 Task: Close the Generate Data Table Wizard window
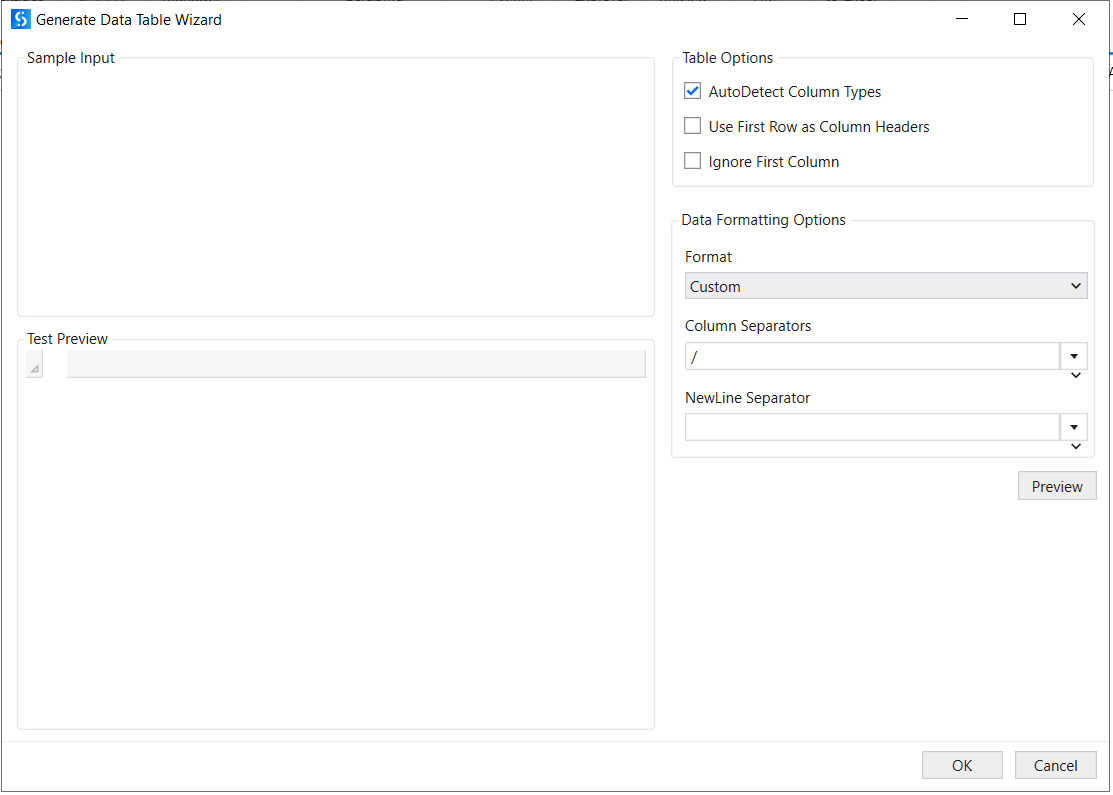tap(1078, 19)
